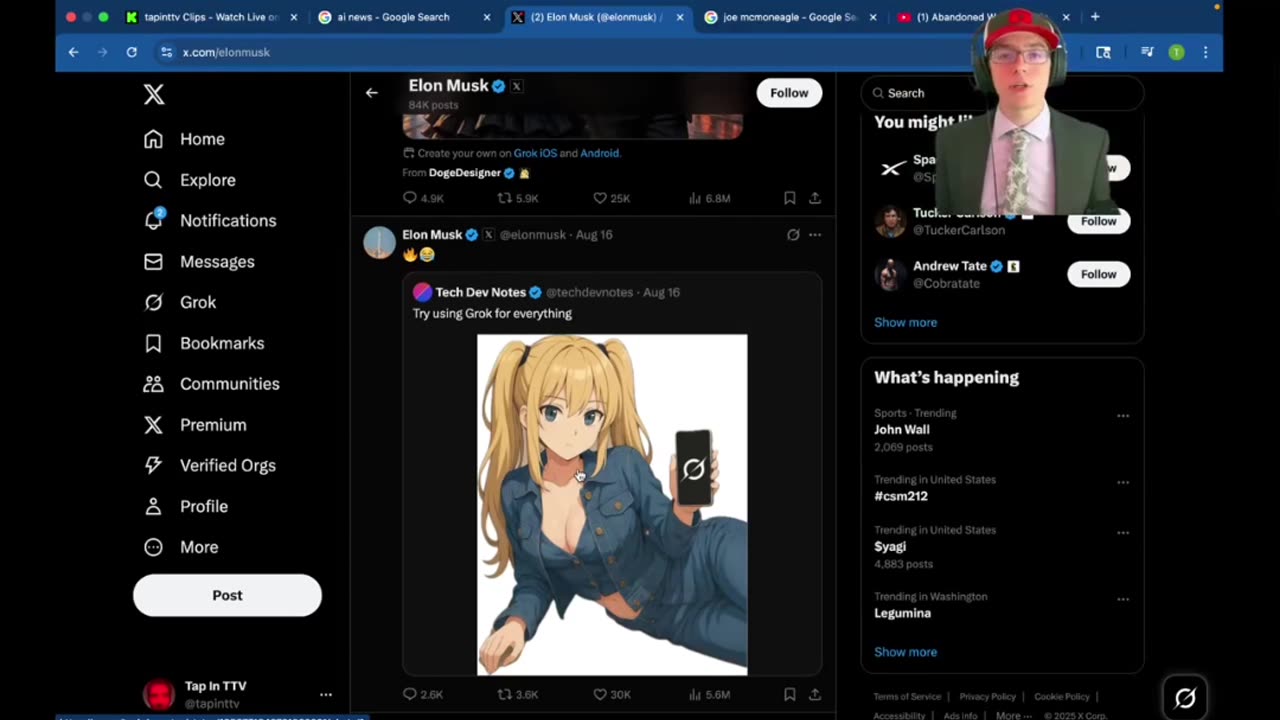Click the Verified Orgs lightning icon
1280x720 pixels.
(153, 465)
